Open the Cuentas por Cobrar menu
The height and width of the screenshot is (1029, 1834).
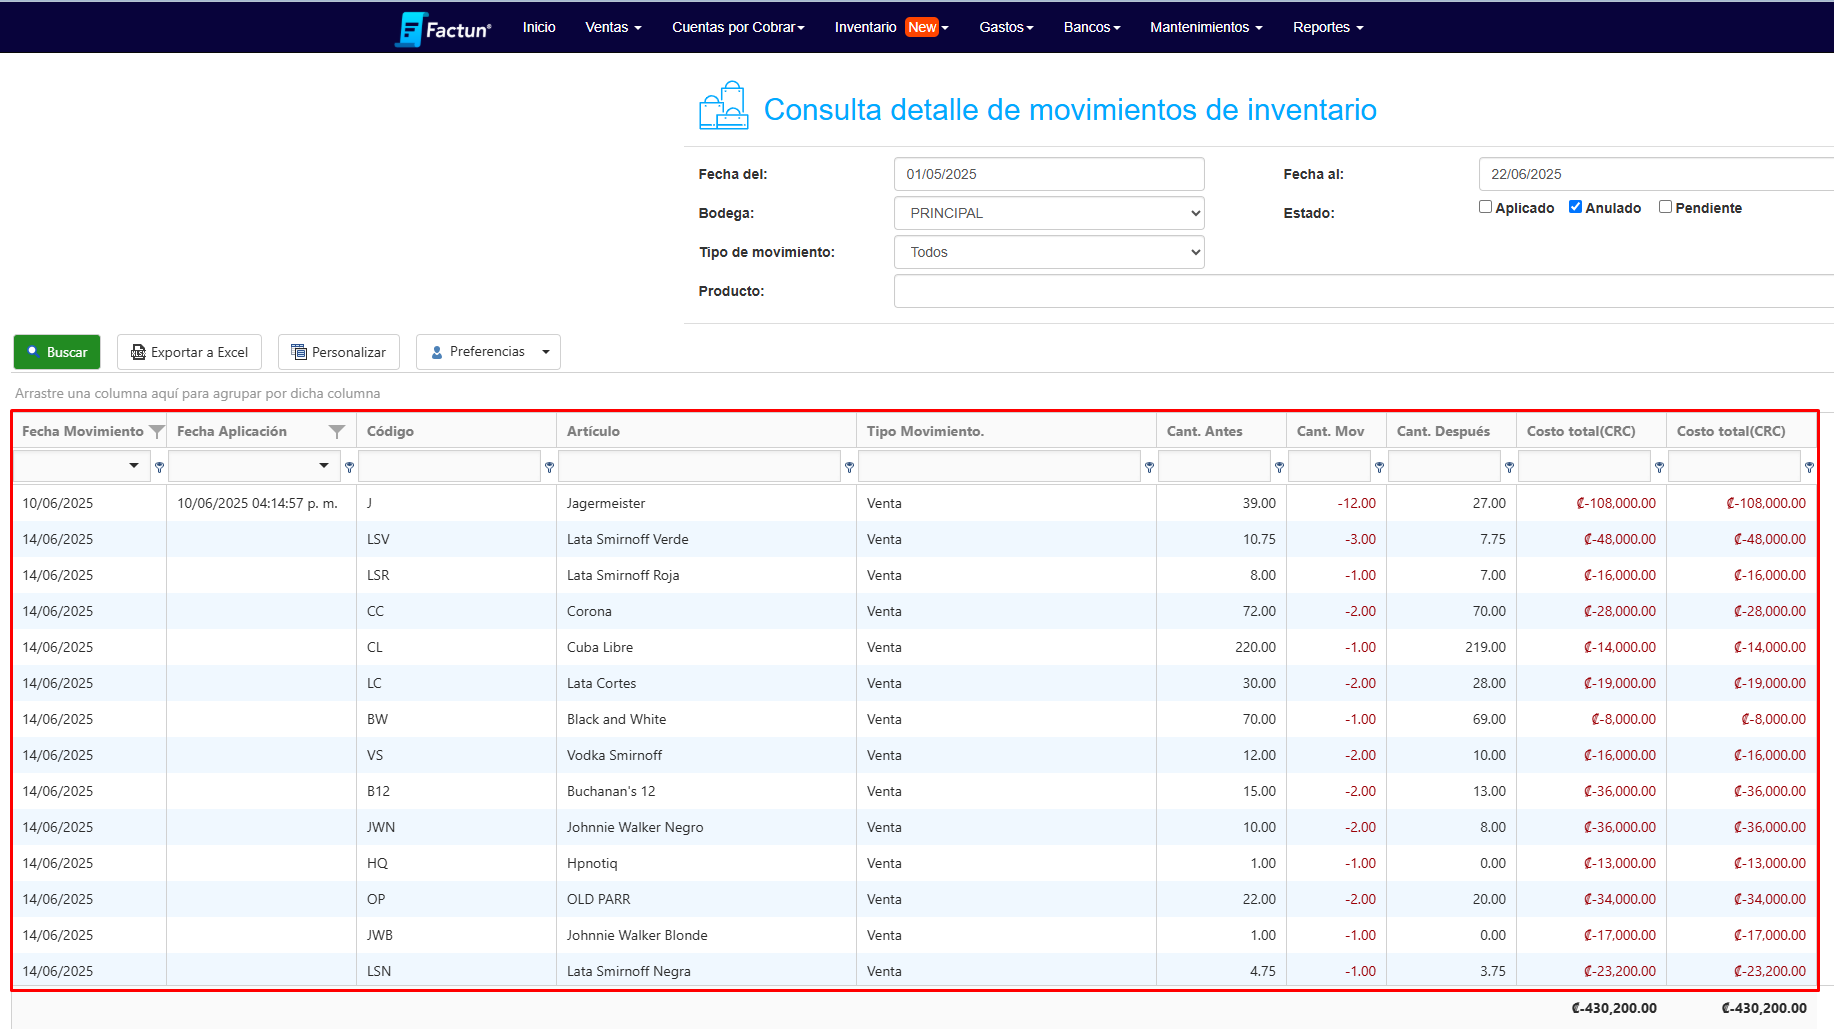click(738, 27)
